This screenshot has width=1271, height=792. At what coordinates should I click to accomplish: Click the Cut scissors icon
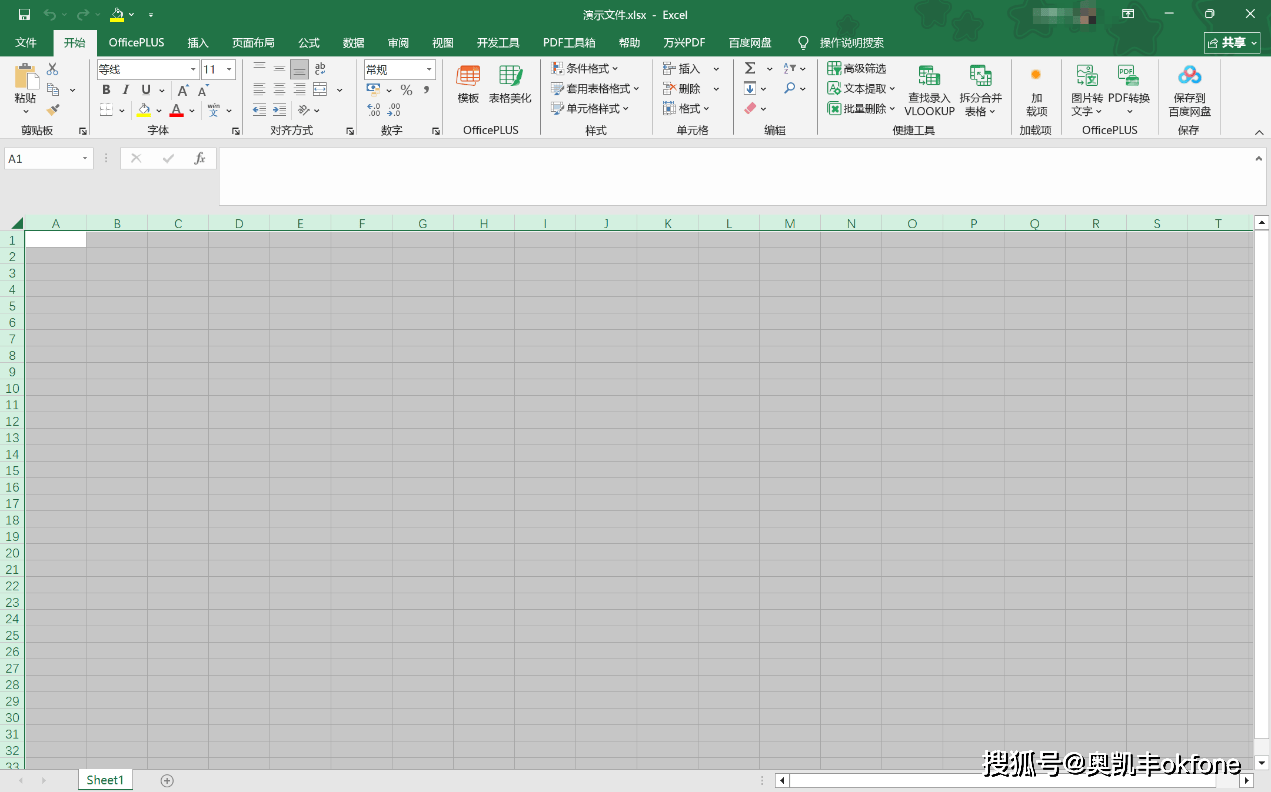53,69
